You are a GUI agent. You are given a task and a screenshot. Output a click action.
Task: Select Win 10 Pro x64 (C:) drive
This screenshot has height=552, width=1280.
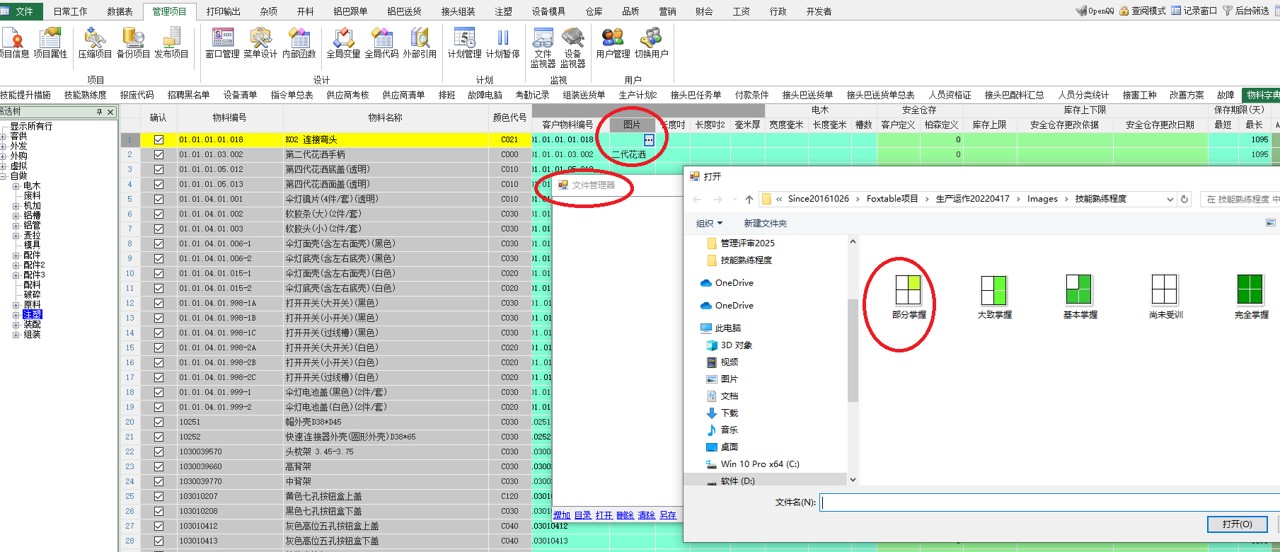752,464
